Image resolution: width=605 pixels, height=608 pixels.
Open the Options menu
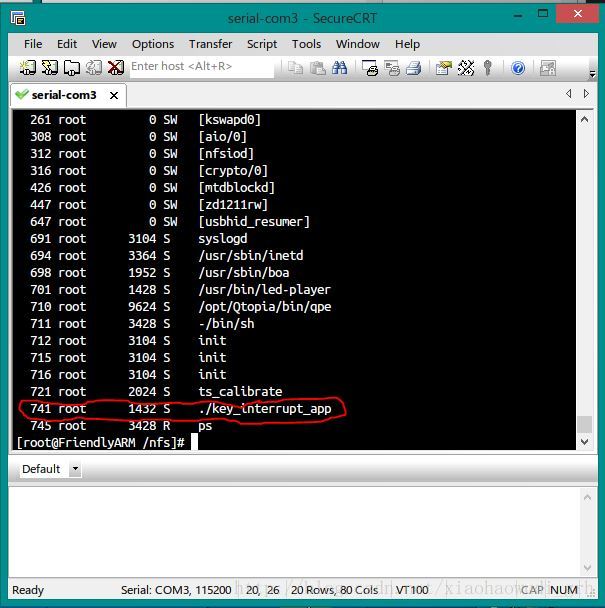(153, 44)
